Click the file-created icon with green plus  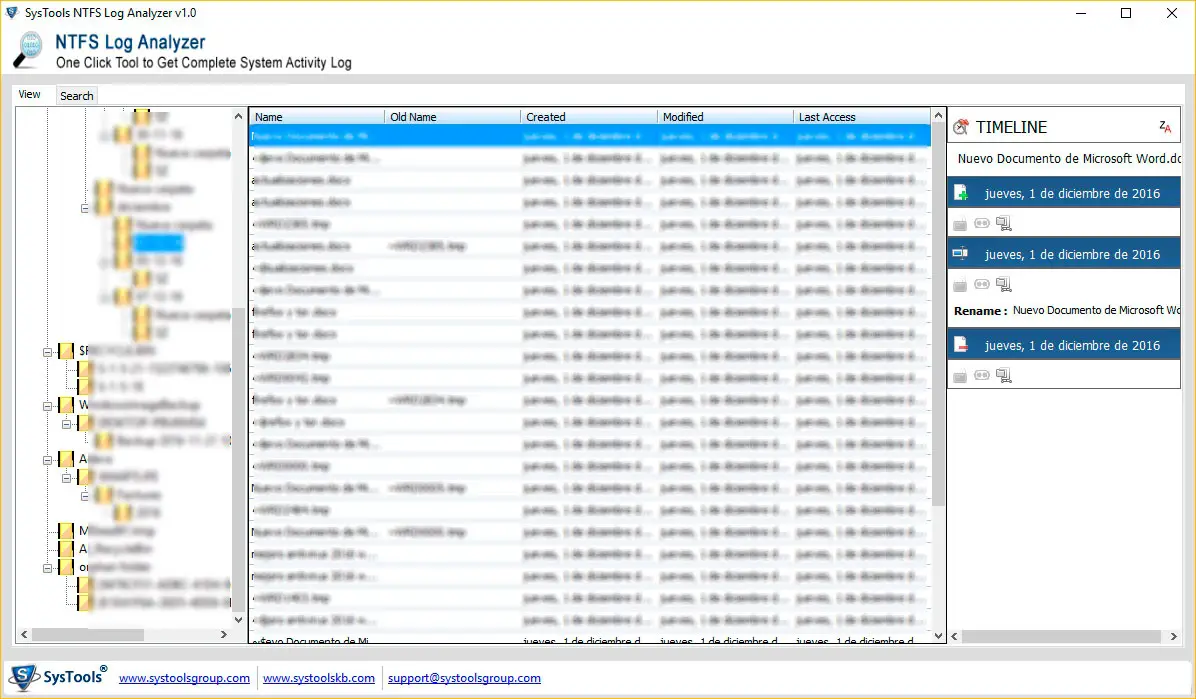[x=961, y=193]
